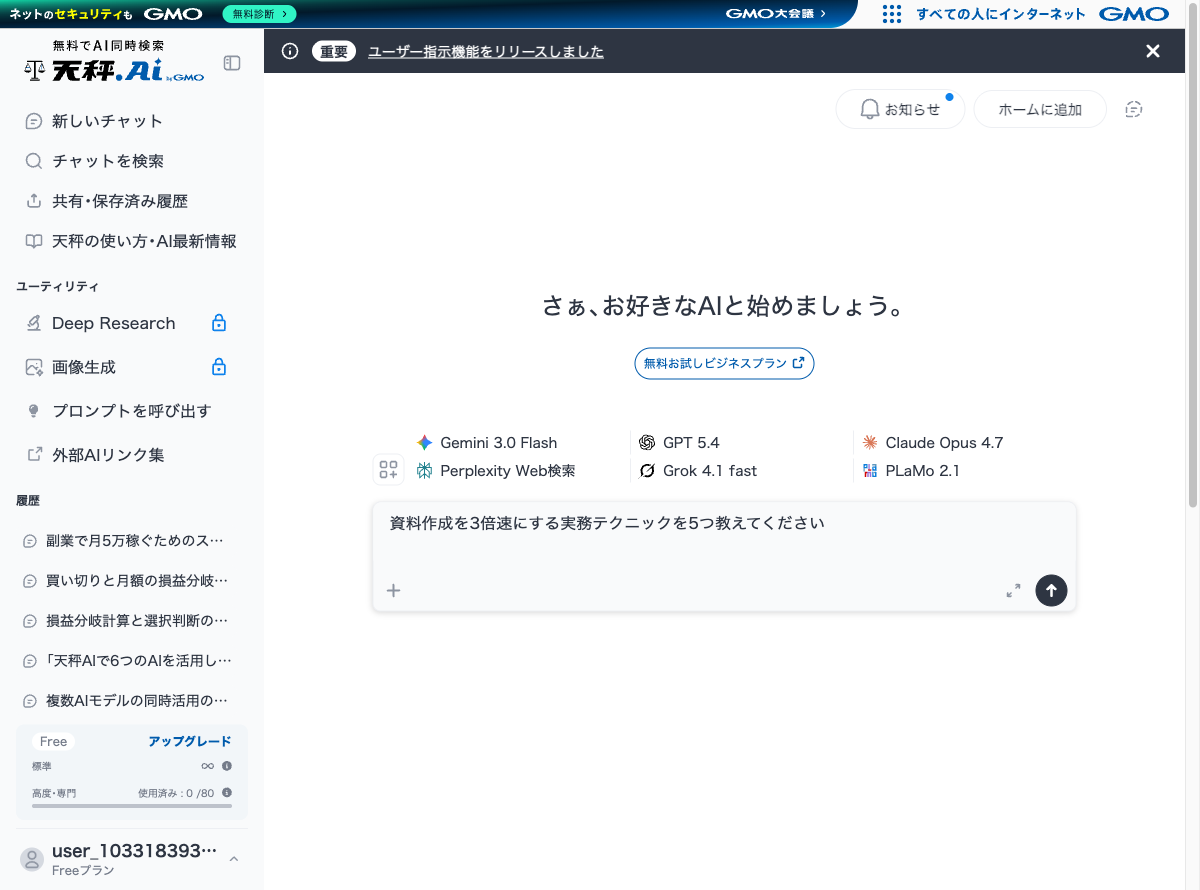Expand the user account menu at bottom
The height and width of the screenshot is (890, 1200).
pyautogui.click(x=233, y=858)
